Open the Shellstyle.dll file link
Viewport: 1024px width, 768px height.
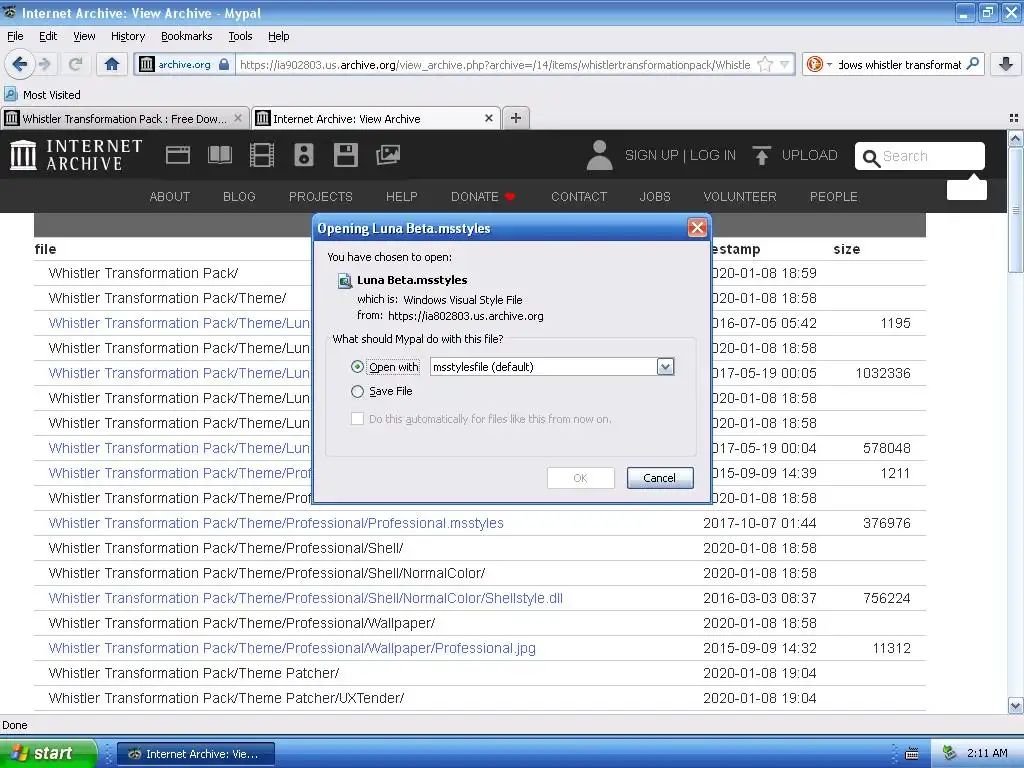tap(306, 598)
